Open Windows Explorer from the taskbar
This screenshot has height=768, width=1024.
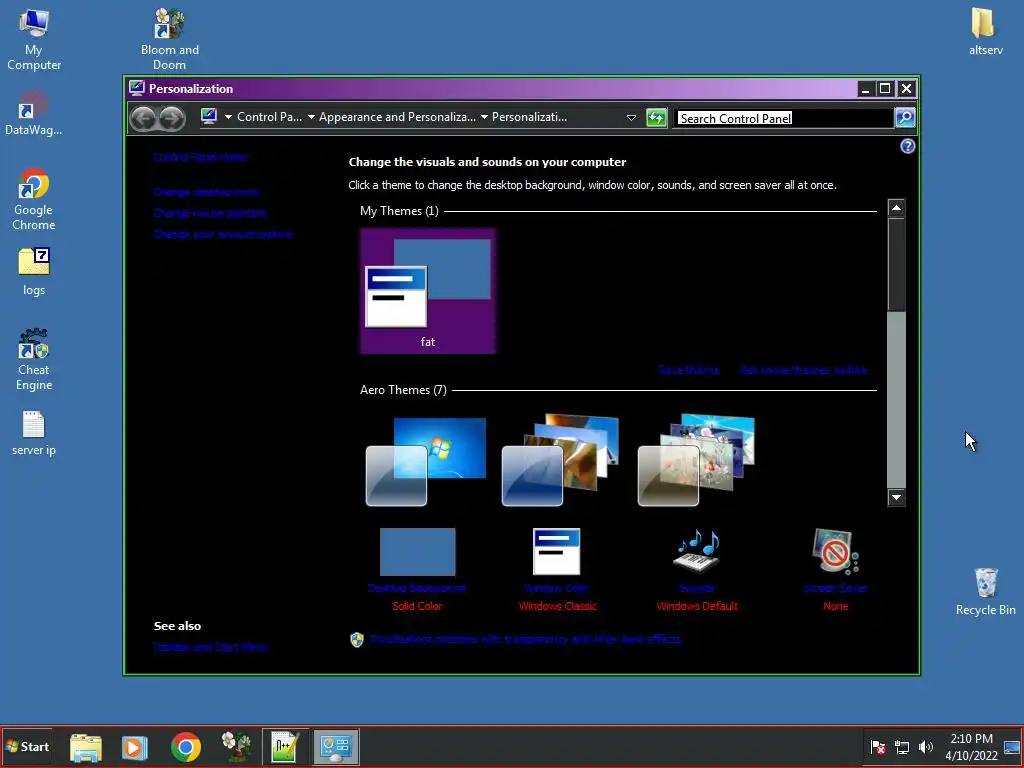click(86, 747)
